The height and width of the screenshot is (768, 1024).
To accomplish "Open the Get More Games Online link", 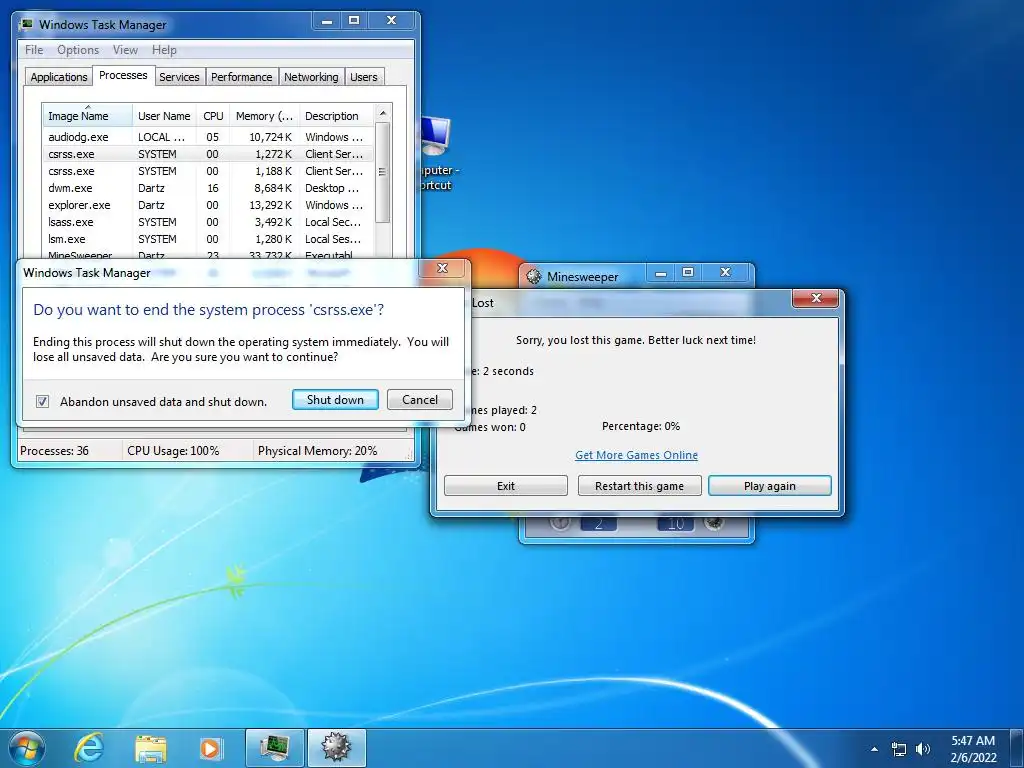I will (x=636, y=455).
